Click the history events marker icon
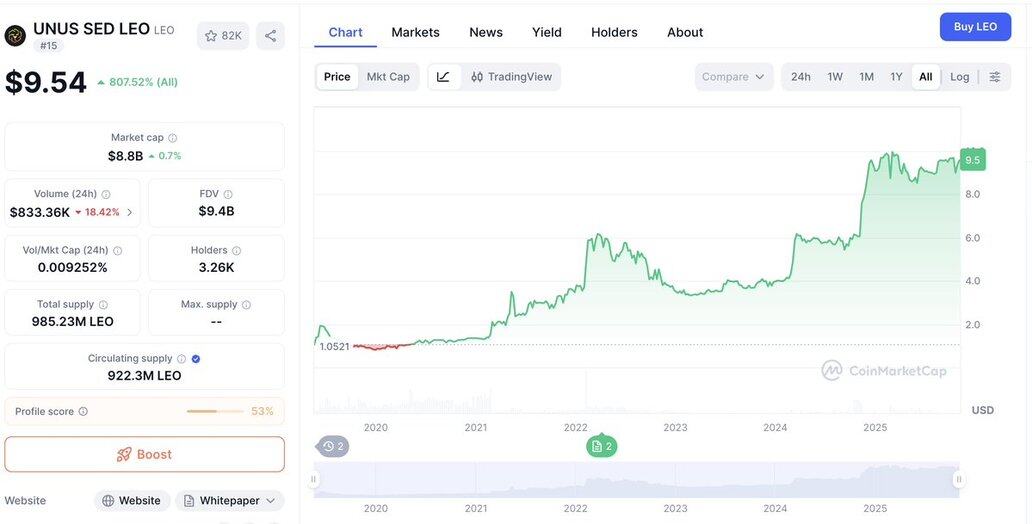The width and height of the screenshot is (1032, 524). click(333, 447)
